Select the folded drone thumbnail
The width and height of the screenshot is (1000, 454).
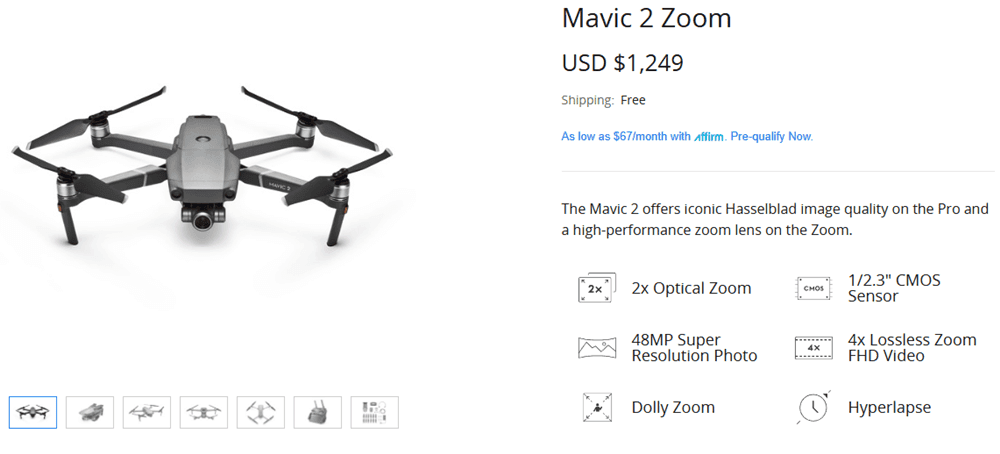(90, 412)
